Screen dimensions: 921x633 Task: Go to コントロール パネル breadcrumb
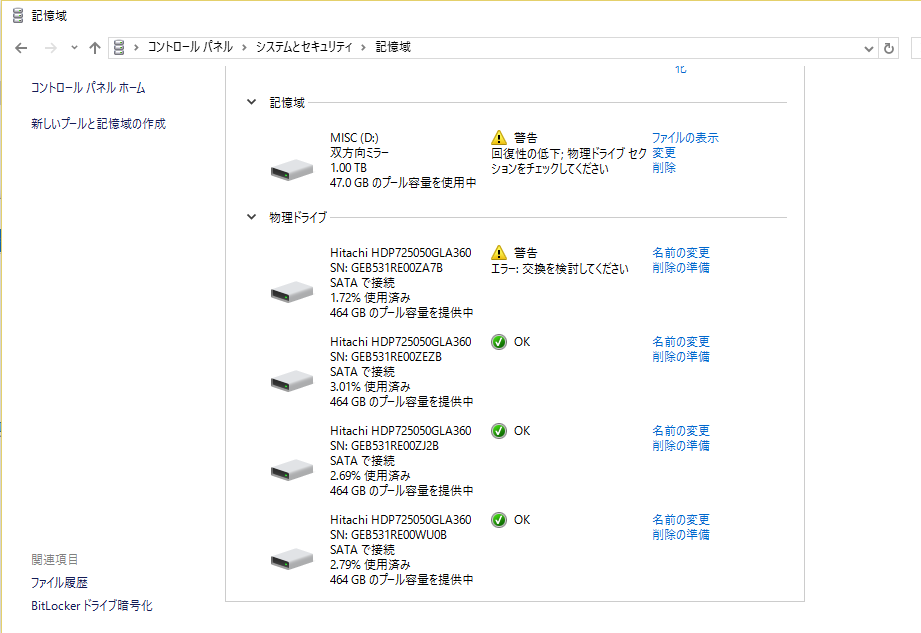click(190, 47)
